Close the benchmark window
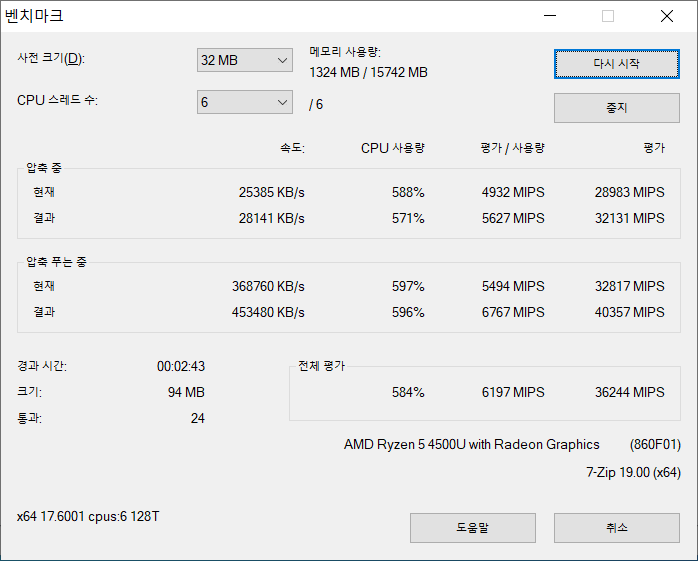This screenshot has height=561, width=698. pyautogui.click(x=666, y=16)
